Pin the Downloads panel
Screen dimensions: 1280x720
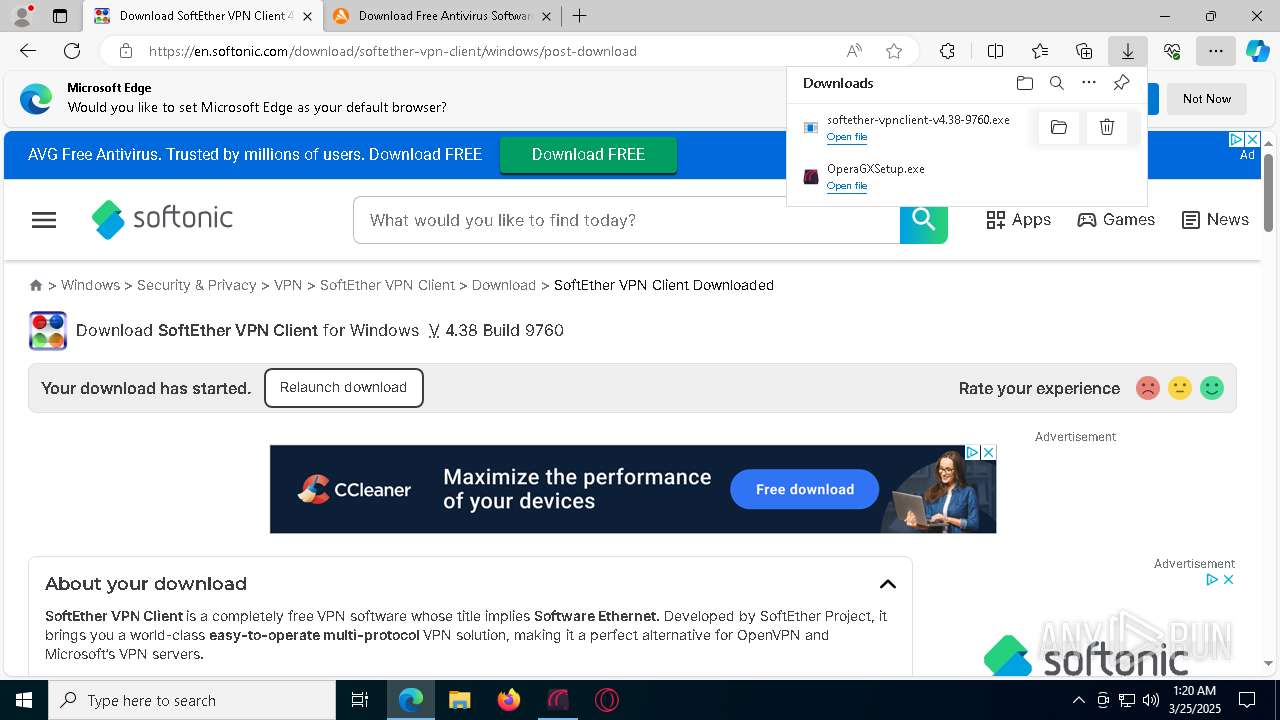1121,83
